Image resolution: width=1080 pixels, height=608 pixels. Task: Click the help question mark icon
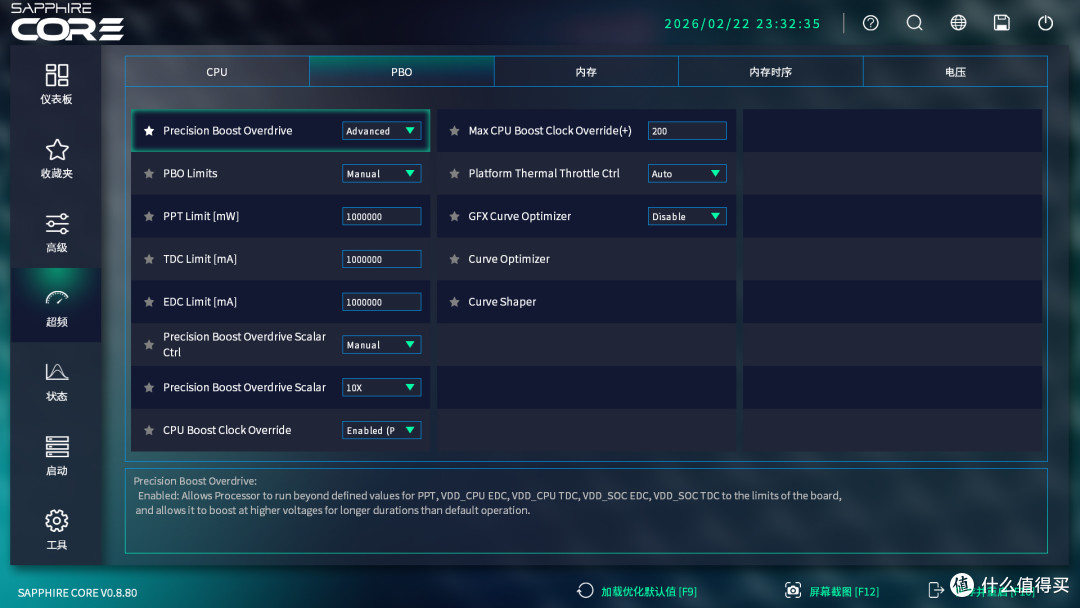click(x=871, y=23)
